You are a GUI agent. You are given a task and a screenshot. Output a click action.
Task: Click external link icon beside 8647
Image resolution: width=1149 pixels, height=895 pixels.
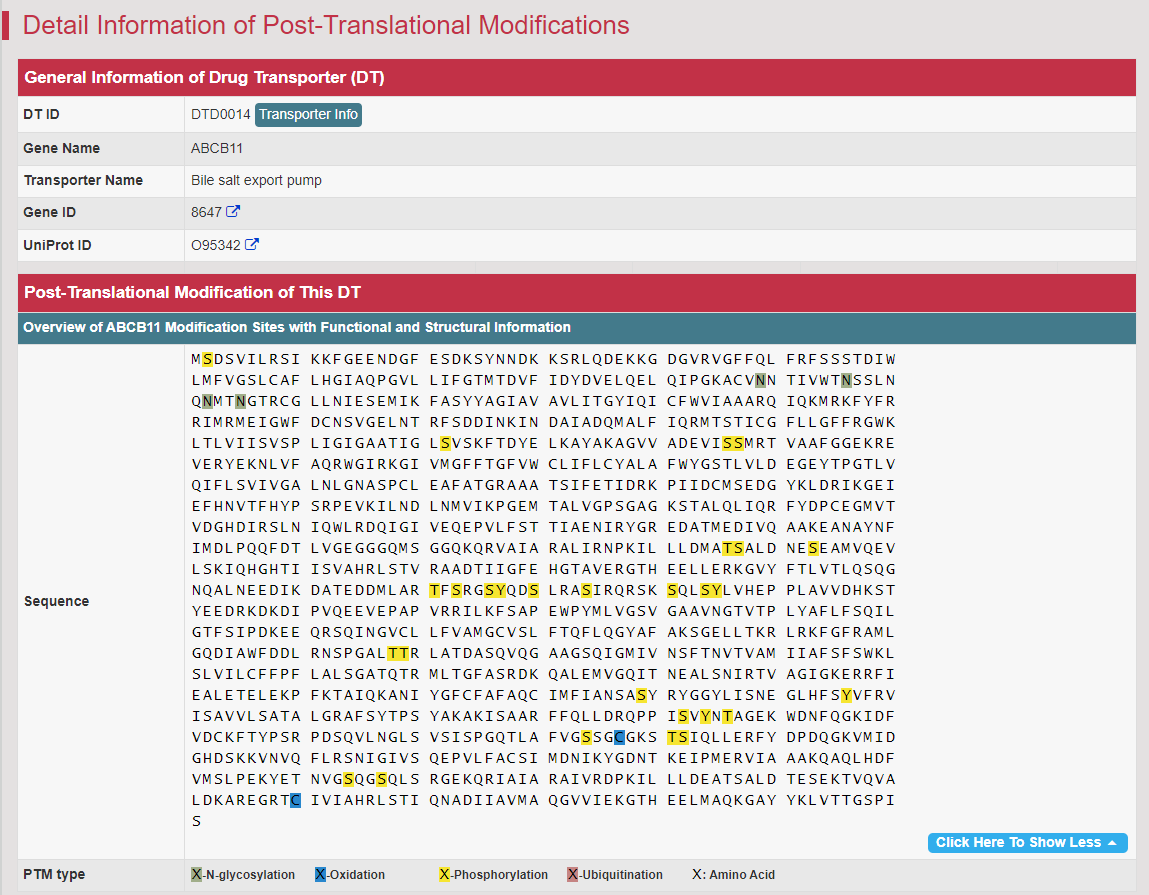click(233, 212)
